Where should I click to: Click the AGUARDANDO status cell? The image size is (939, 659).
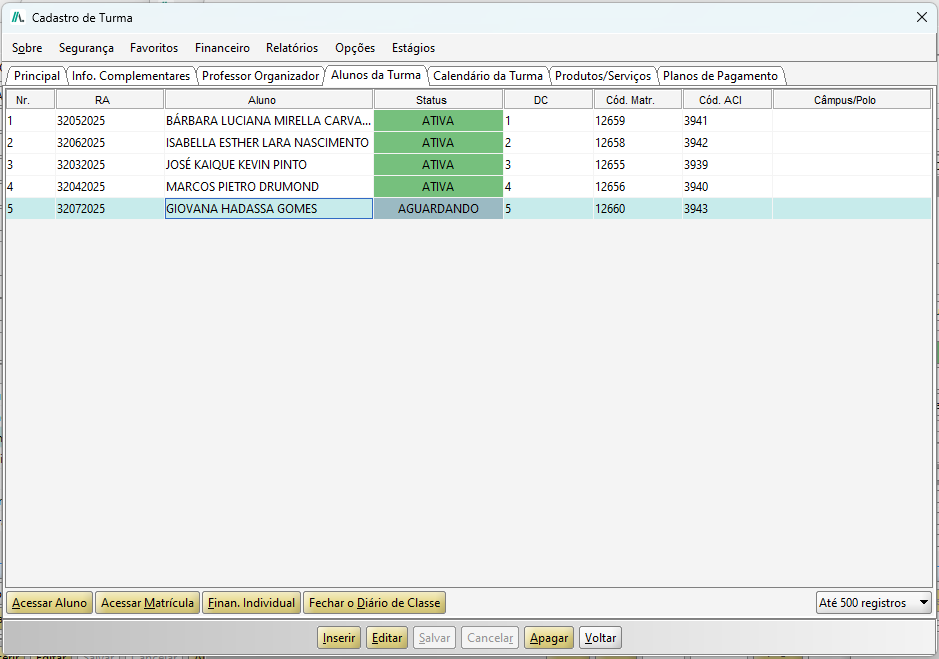pos(438,208)
